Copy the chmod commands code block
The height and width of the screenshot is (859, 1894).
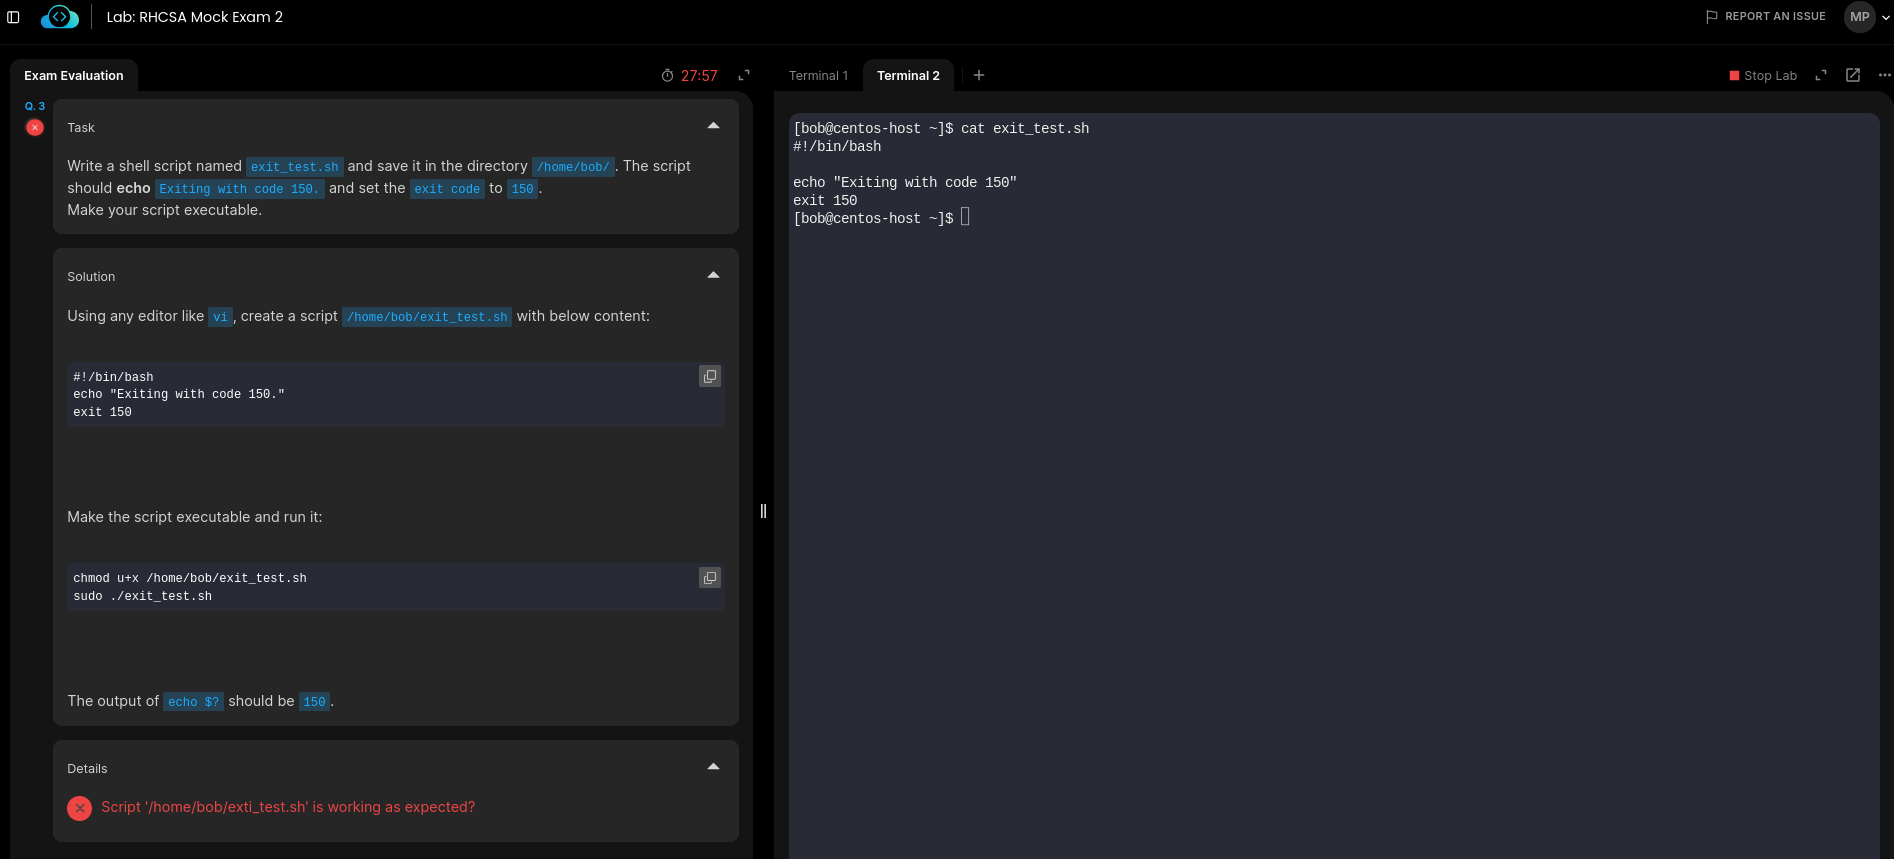click(x=710, y=577)
